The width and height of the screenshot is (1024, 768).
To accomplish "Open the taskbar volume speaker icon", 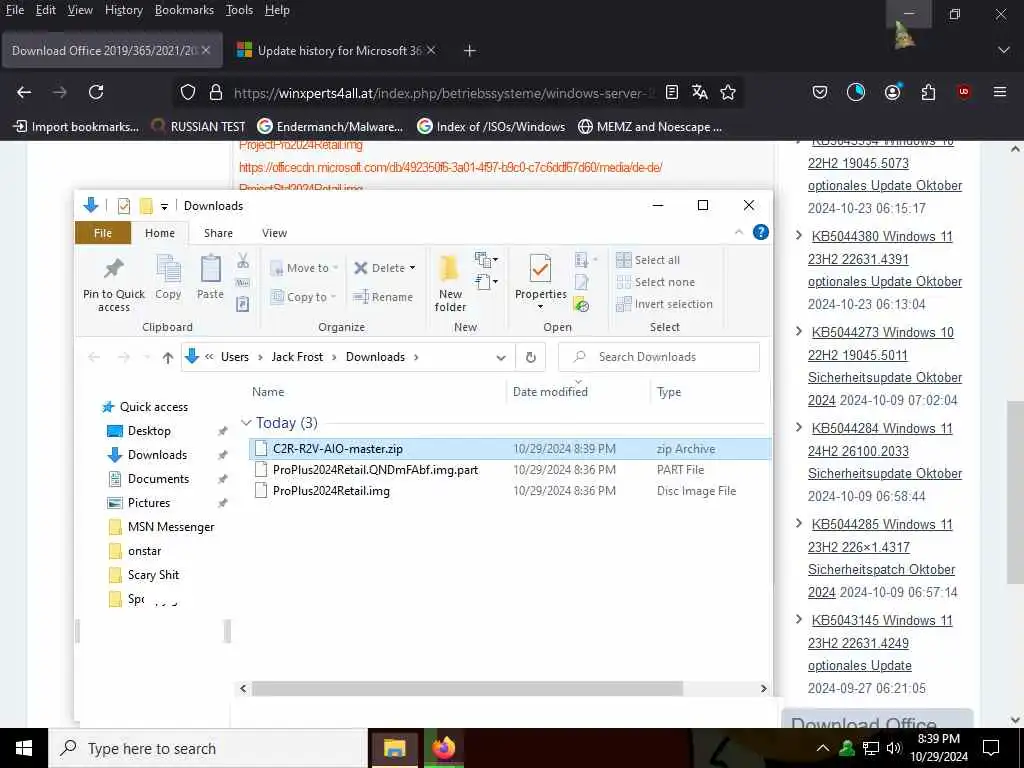I will click(x=893, y=748).
